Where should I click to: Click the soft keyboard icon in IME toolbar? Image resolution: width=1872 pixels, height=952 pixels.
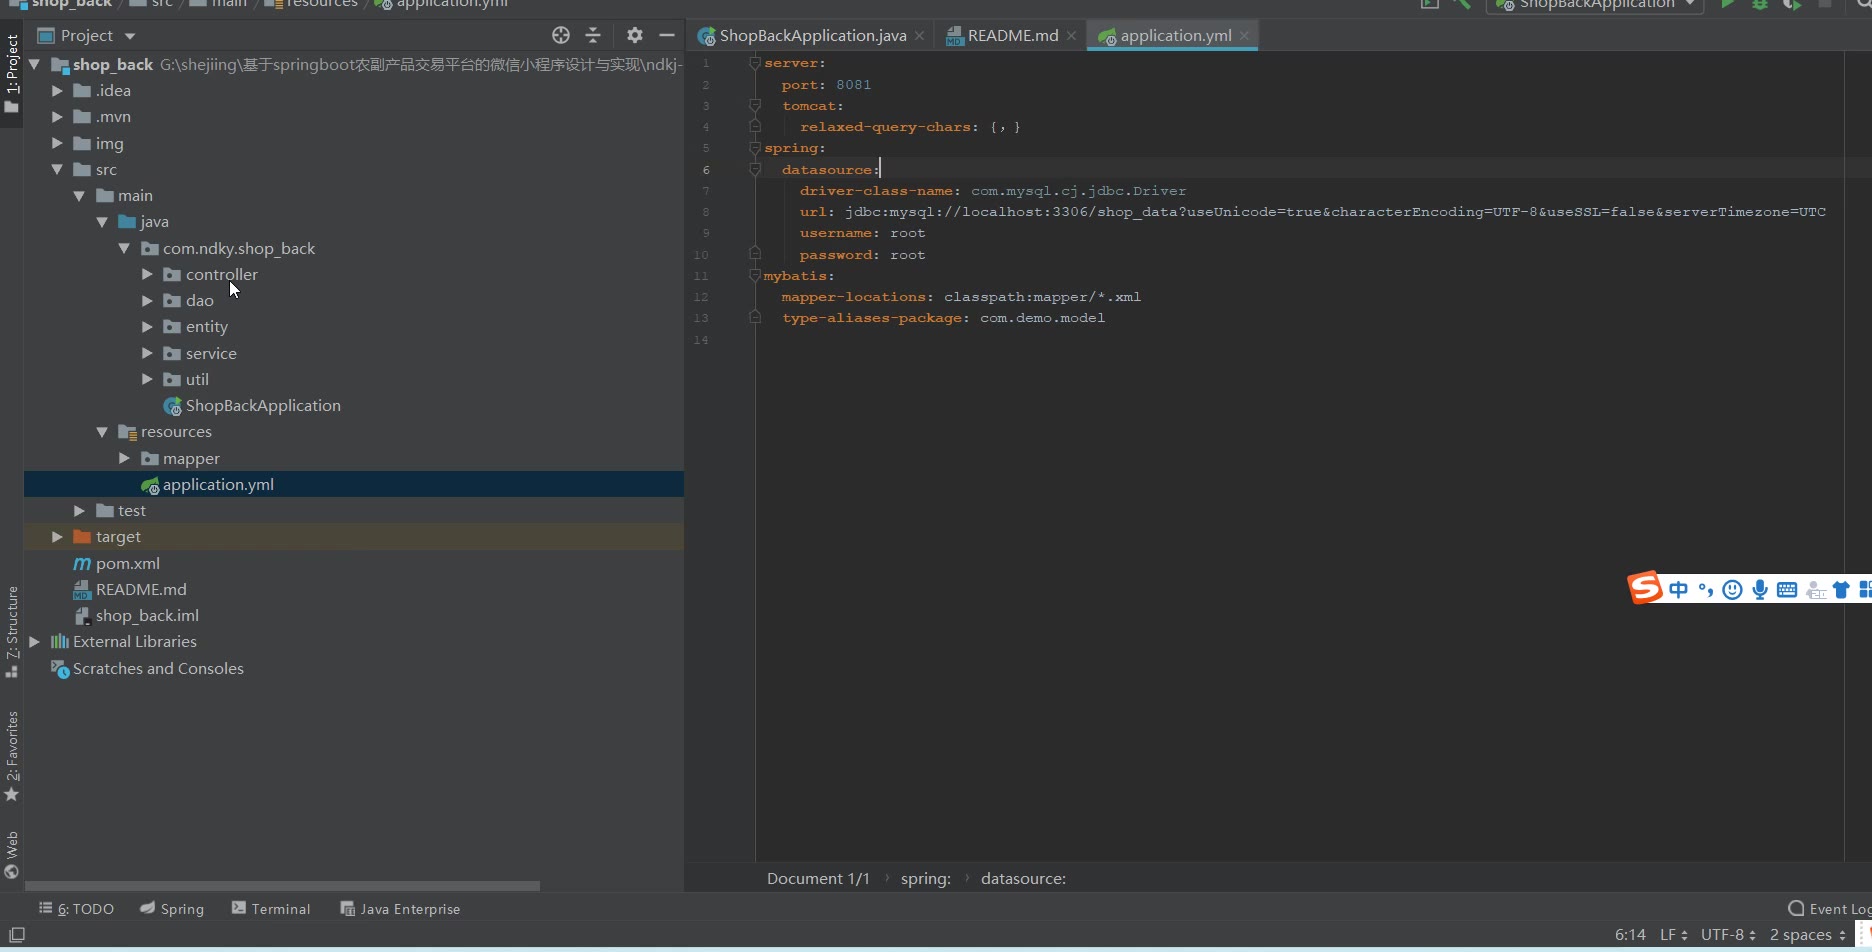pos(1787,590)
